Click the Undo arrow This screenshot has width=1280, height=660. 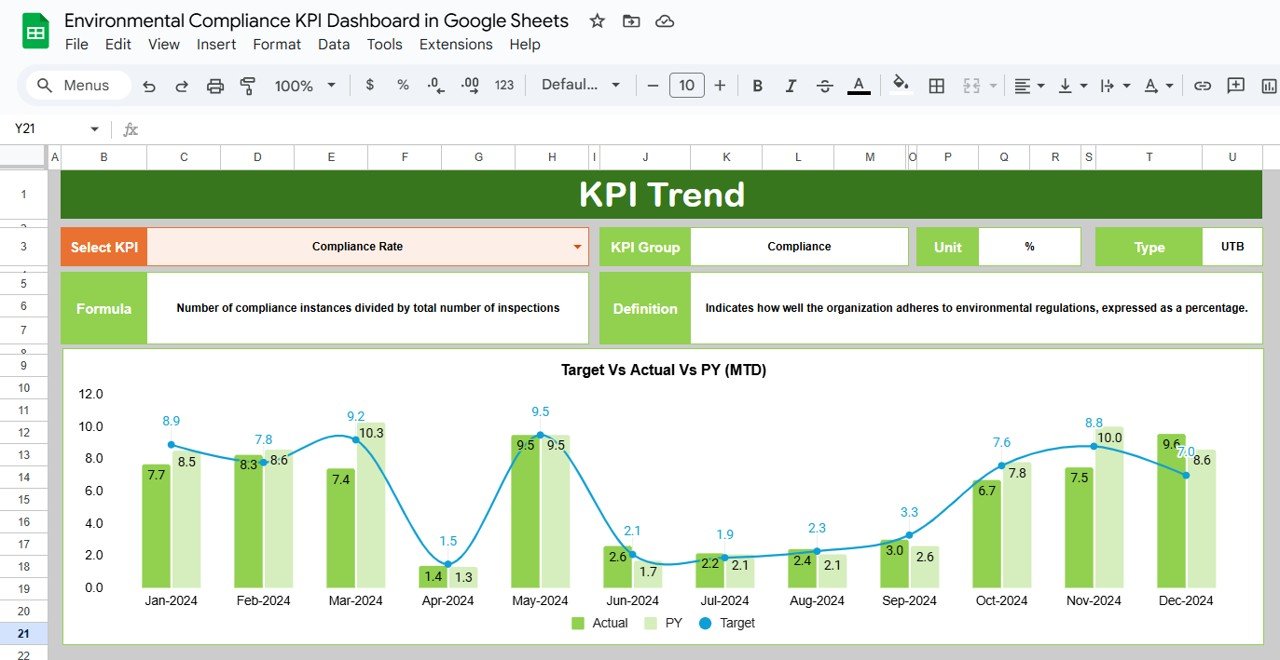tap(149, 86)
